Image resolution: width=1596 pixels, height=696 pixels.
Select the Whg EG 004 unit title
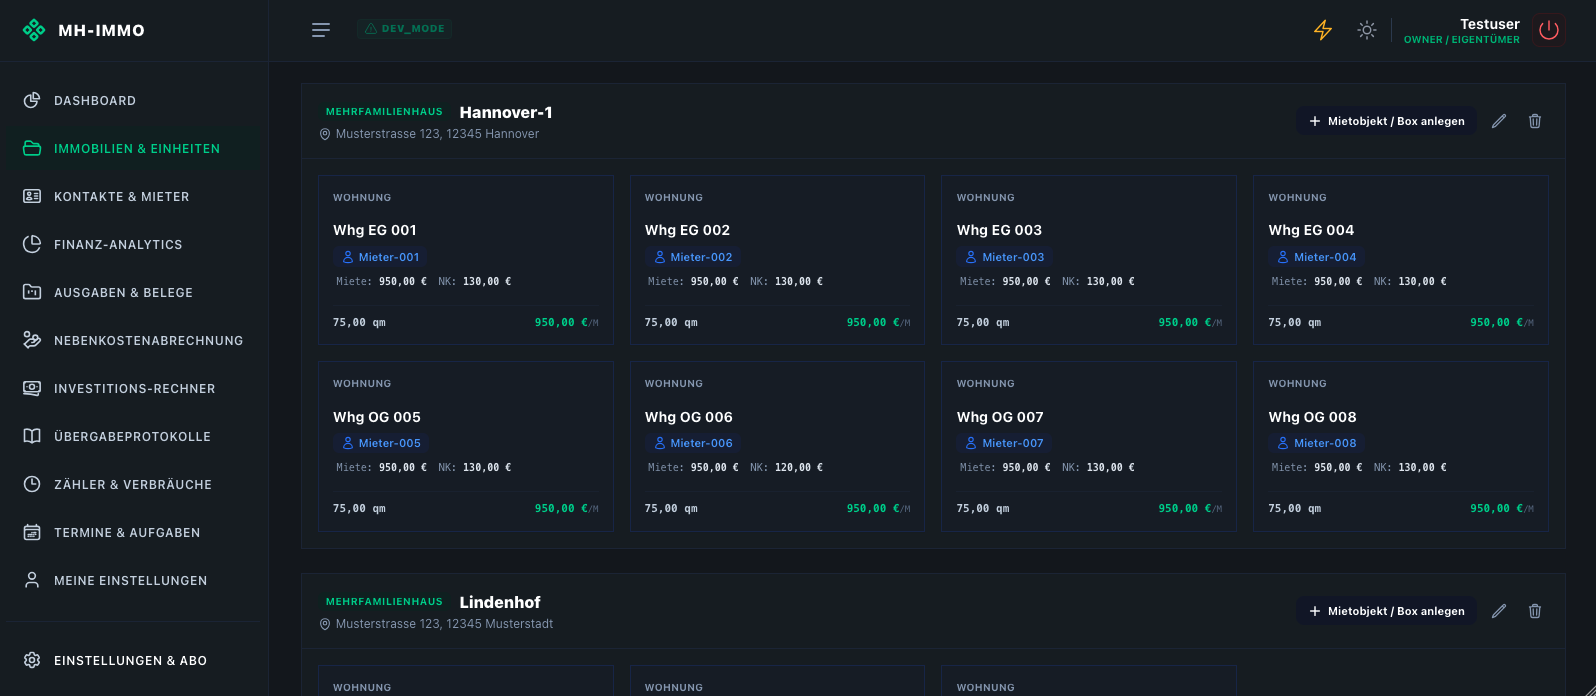coord(1311,230)
